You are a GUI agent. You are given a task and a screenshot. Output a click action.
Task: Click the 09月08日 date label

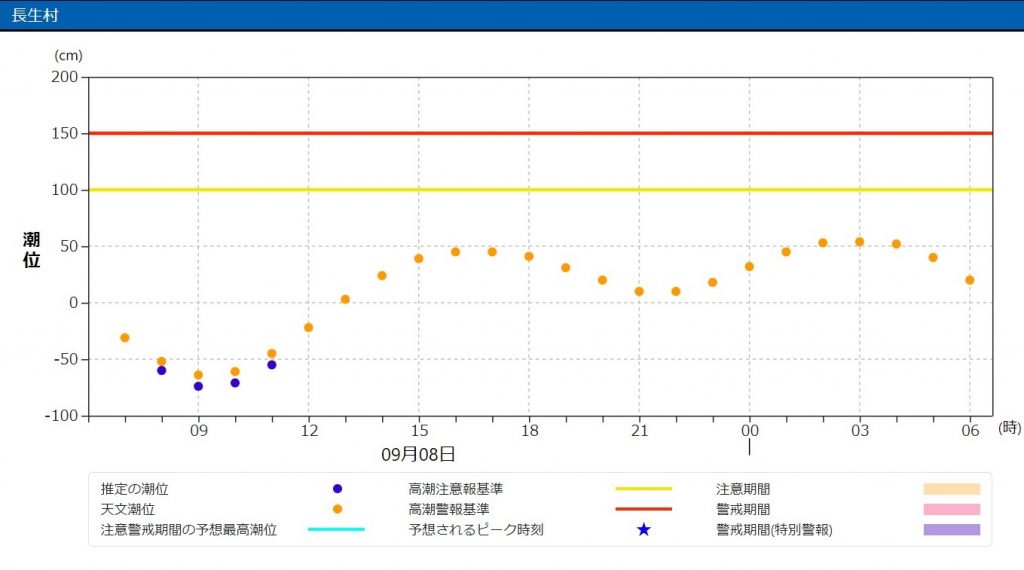(418, 454)
